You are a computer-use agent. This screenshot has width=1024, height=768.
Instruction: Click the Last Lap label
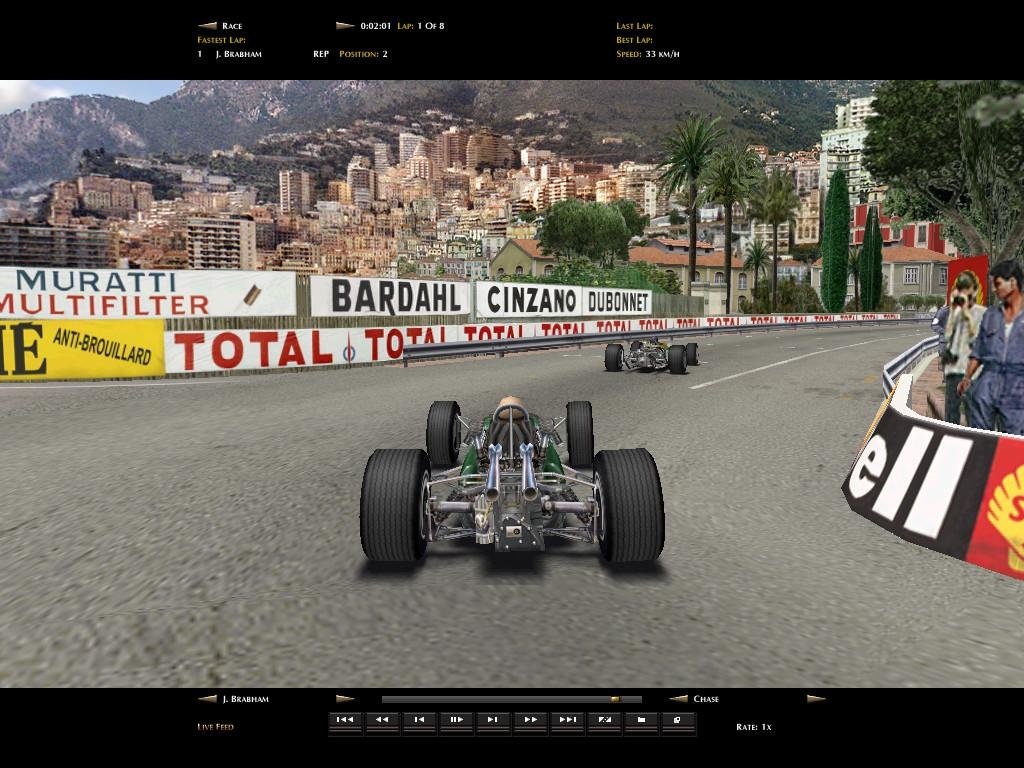tap(635, 26)
